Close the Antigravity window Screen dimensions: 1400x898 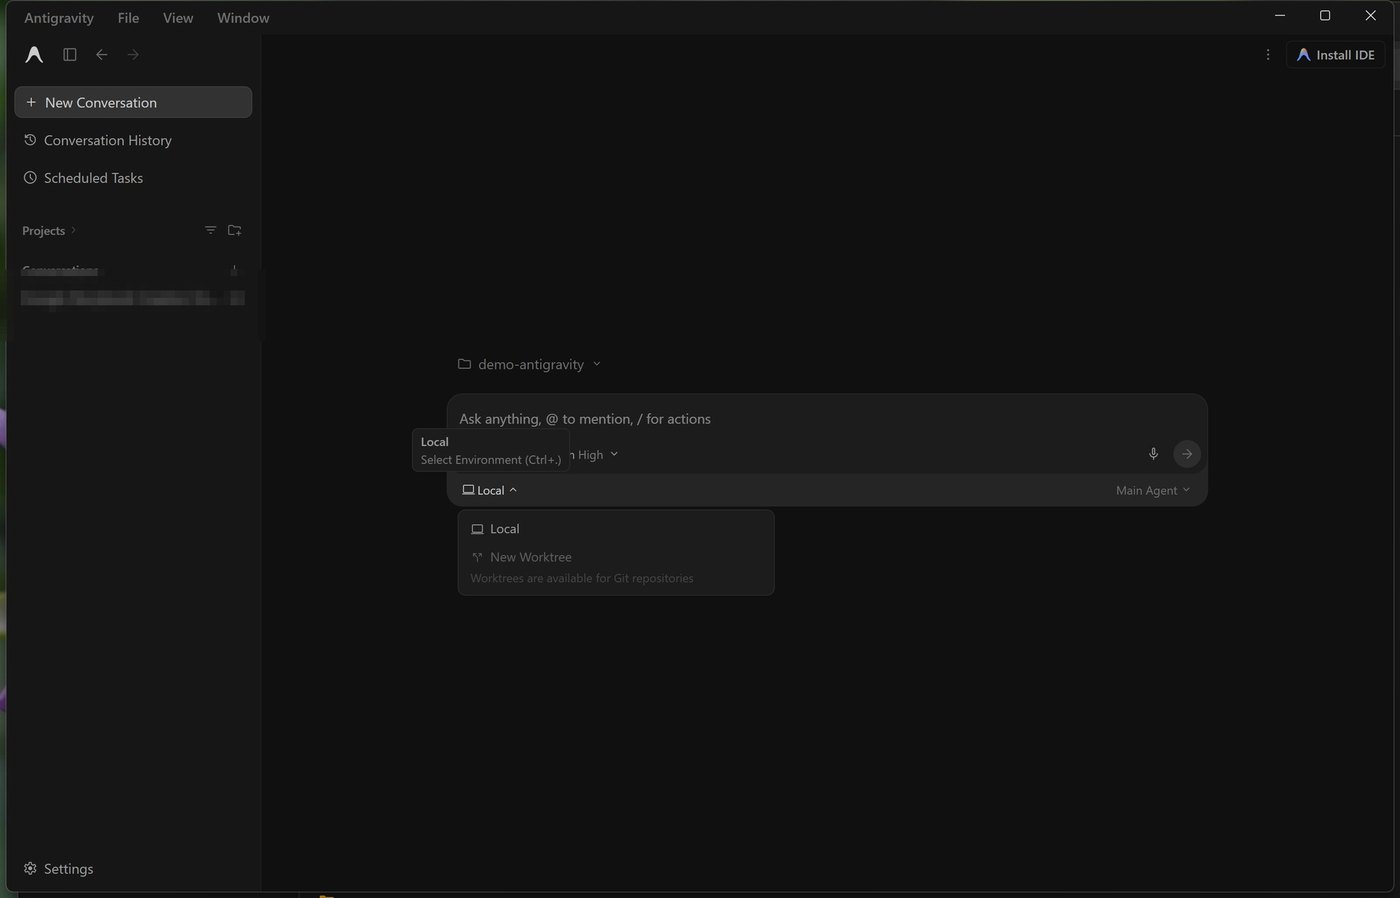pyautogui.click(x=1371, y=16)
